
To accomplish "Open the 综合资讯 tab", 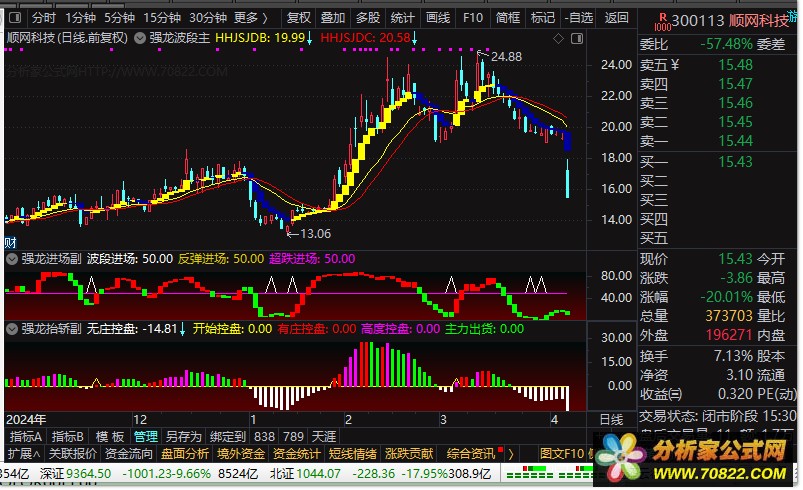I will click(471, 454).
